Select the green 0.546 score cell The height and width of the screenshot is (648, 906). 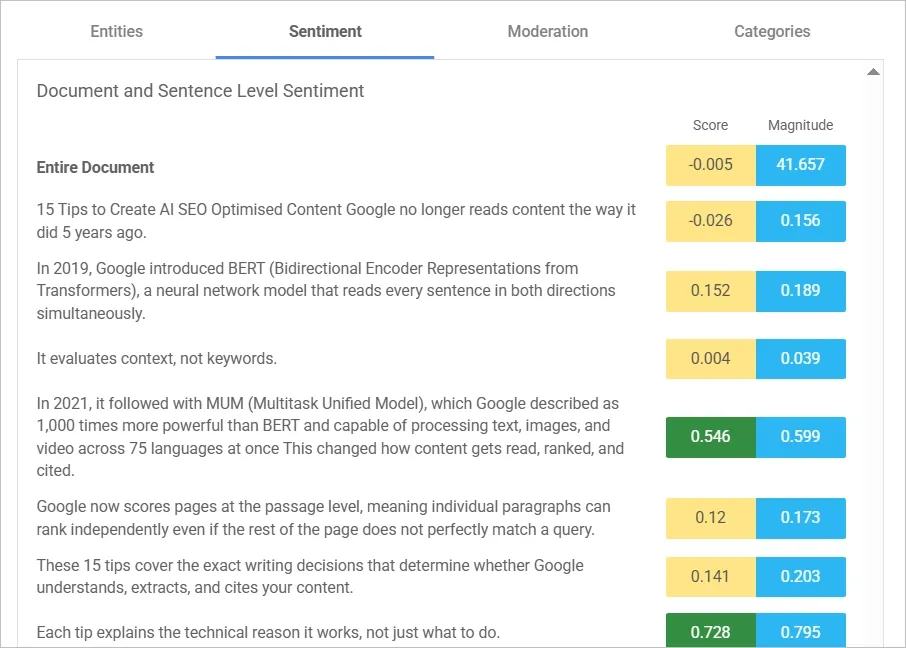click(x=711, y=437)
